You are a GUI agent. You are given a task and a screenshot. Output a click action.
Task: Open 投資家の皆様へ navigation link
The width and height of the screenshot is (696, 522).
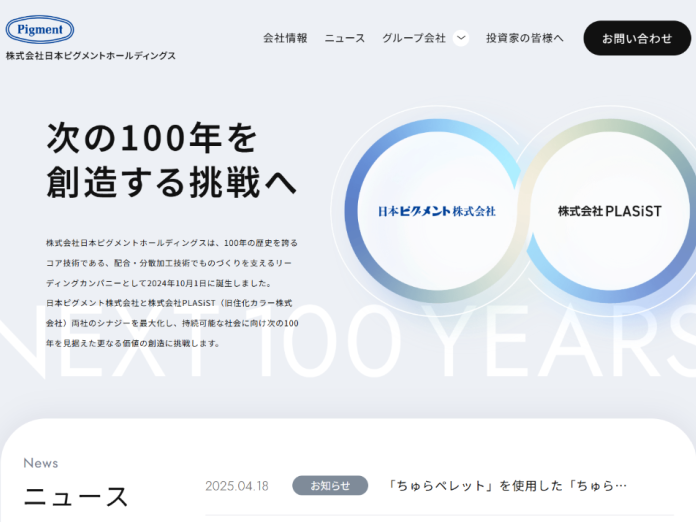coord(525,38)
